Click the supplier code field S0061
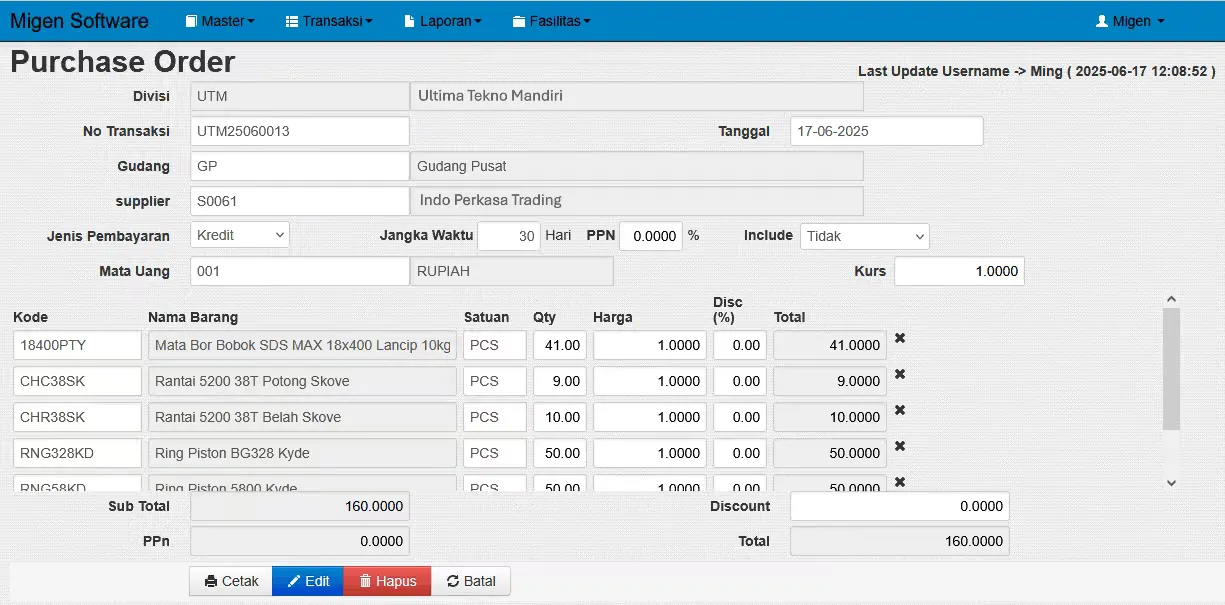The width and height of the screenshot is (1225, 605). click(x=300, y=201)
